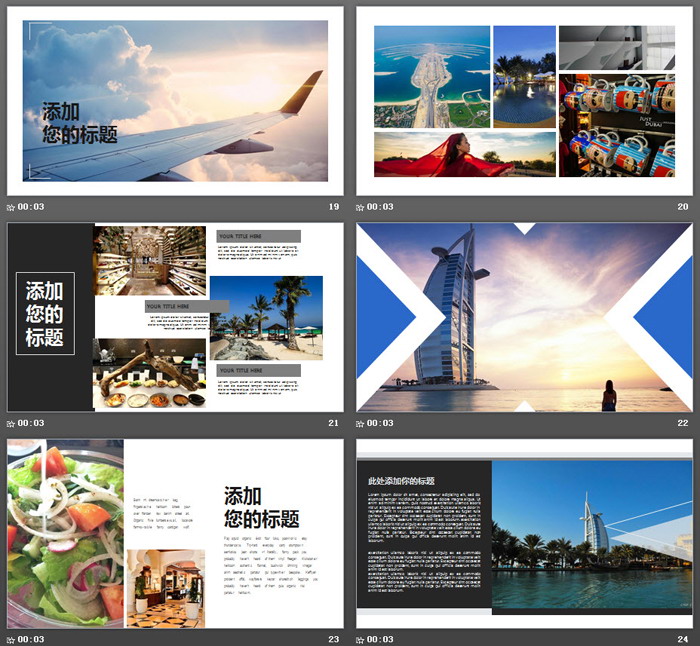Select the salad photo slide
The image size is (700, 646).
point(175,533)
